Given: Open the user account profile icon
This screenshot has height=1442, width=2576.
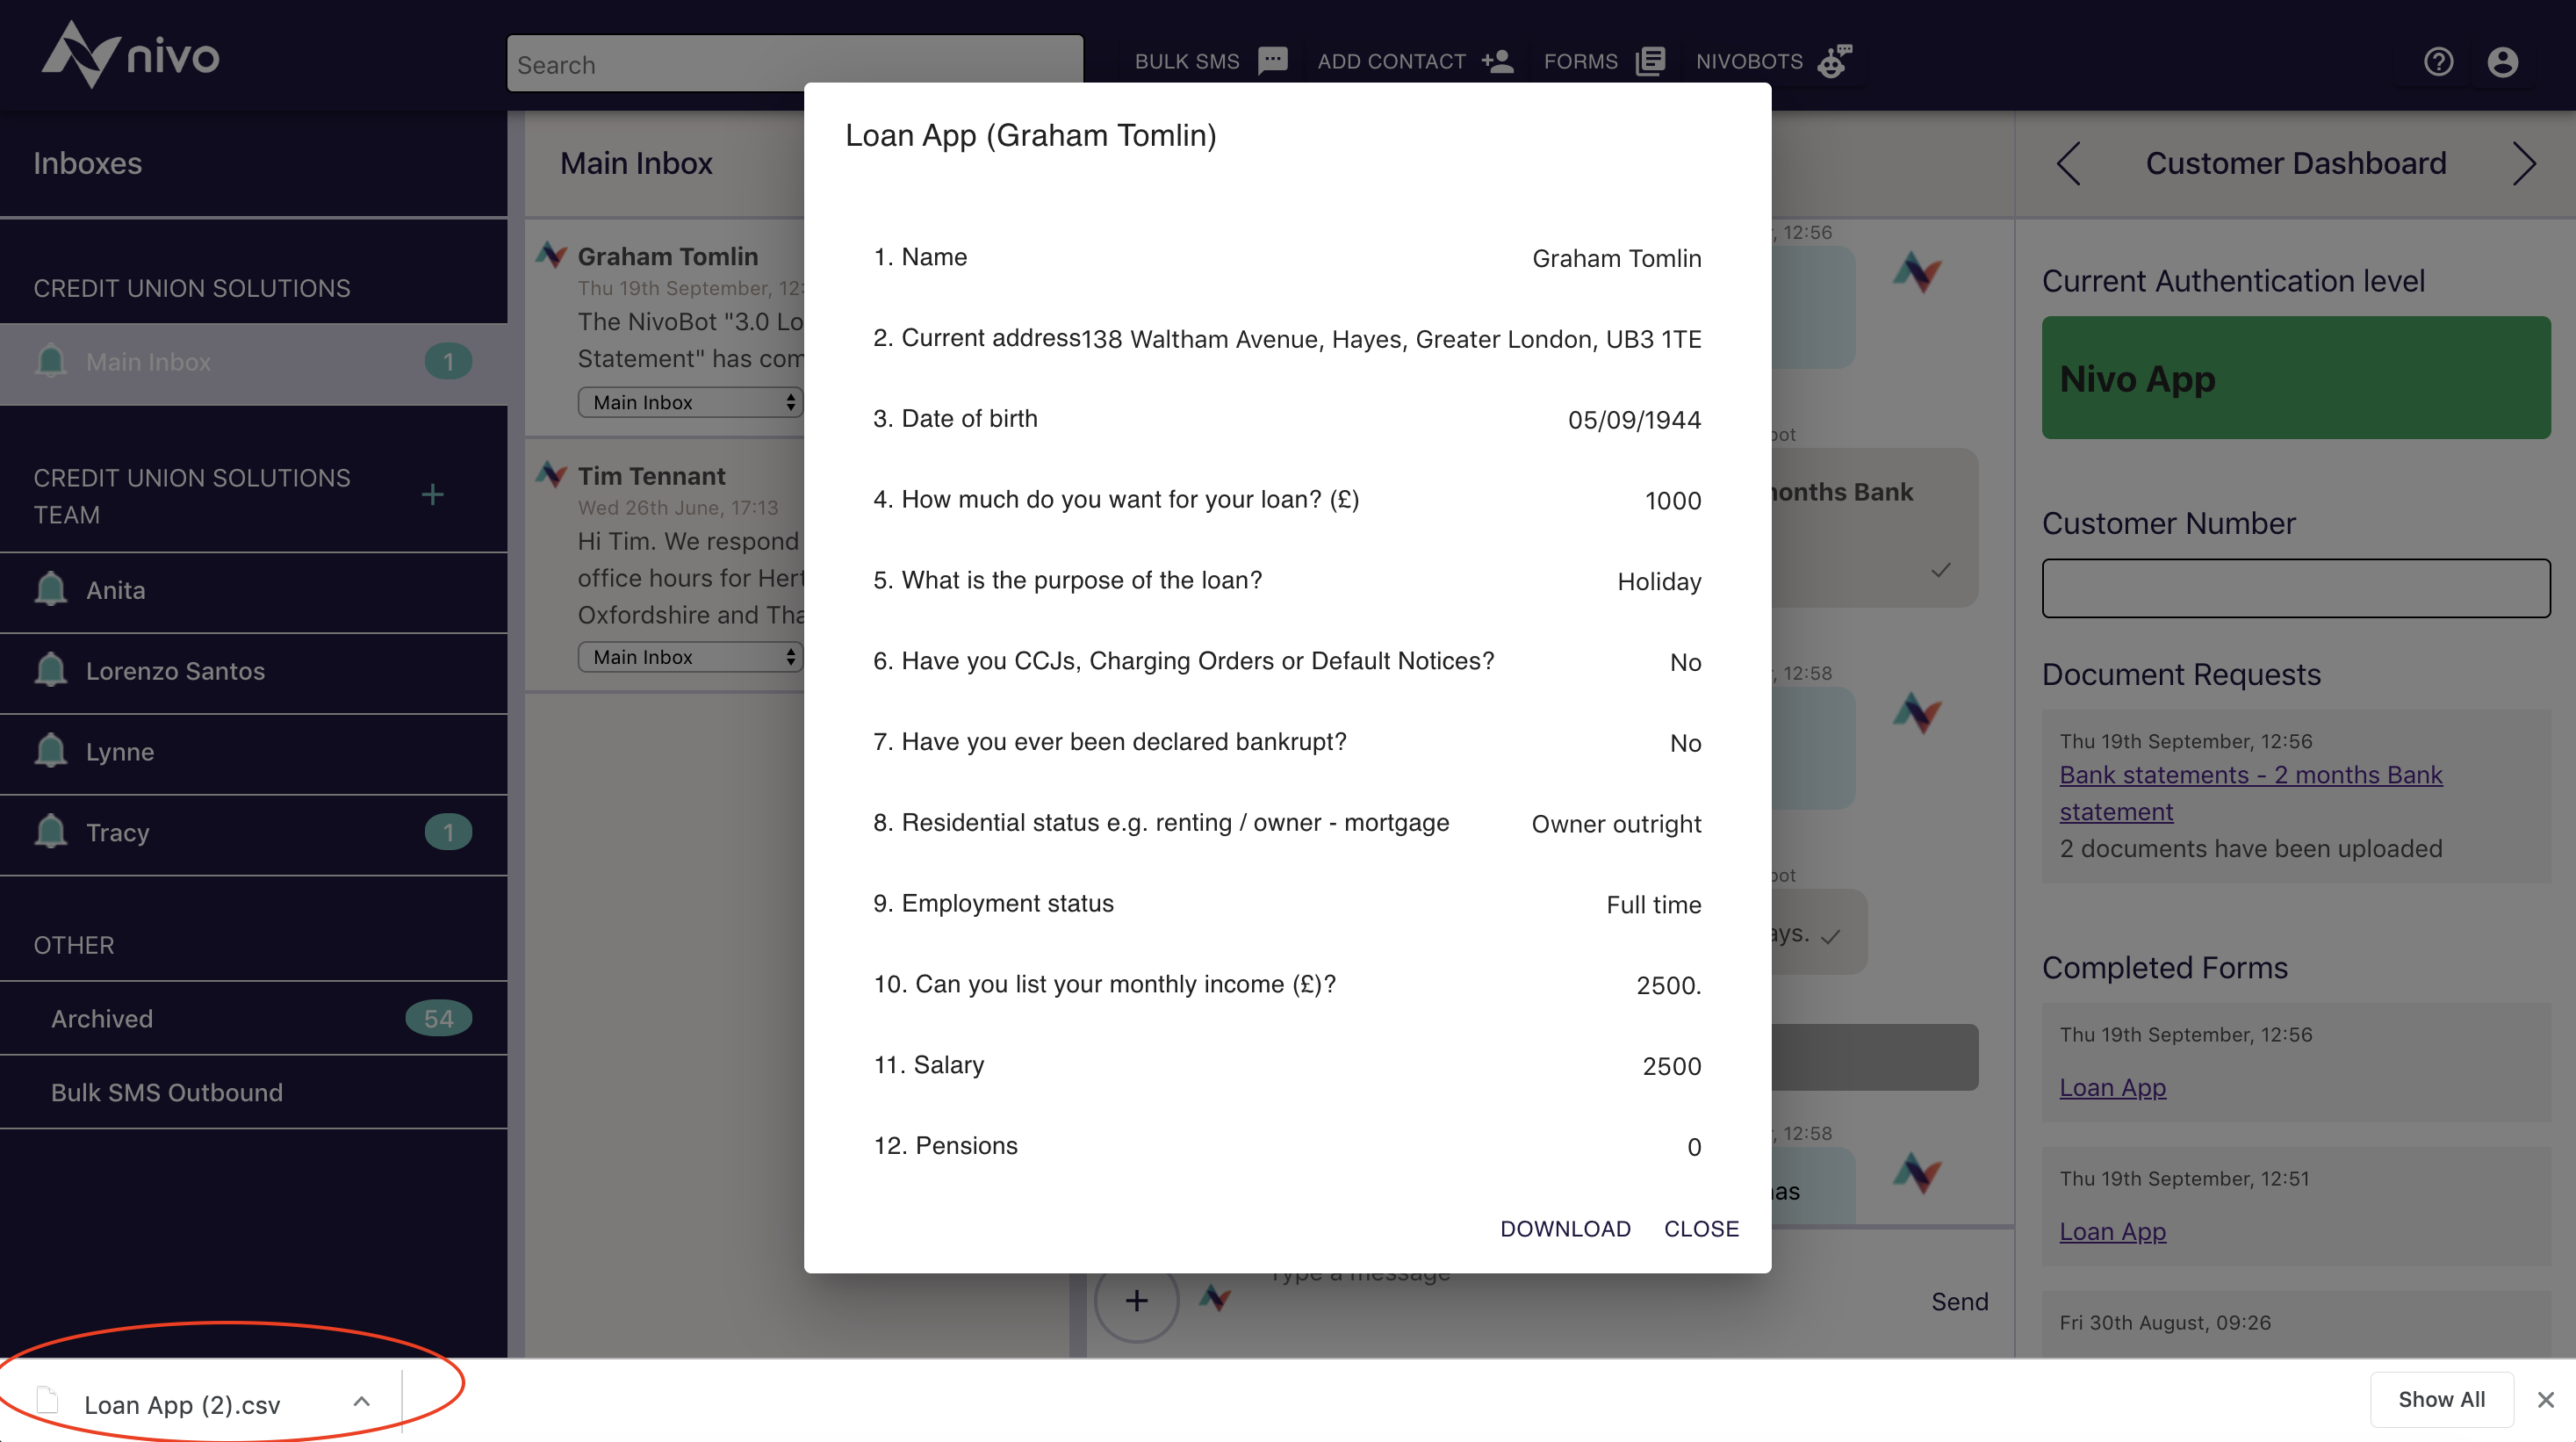Looking at the screenshot, I should point(2502,62).
